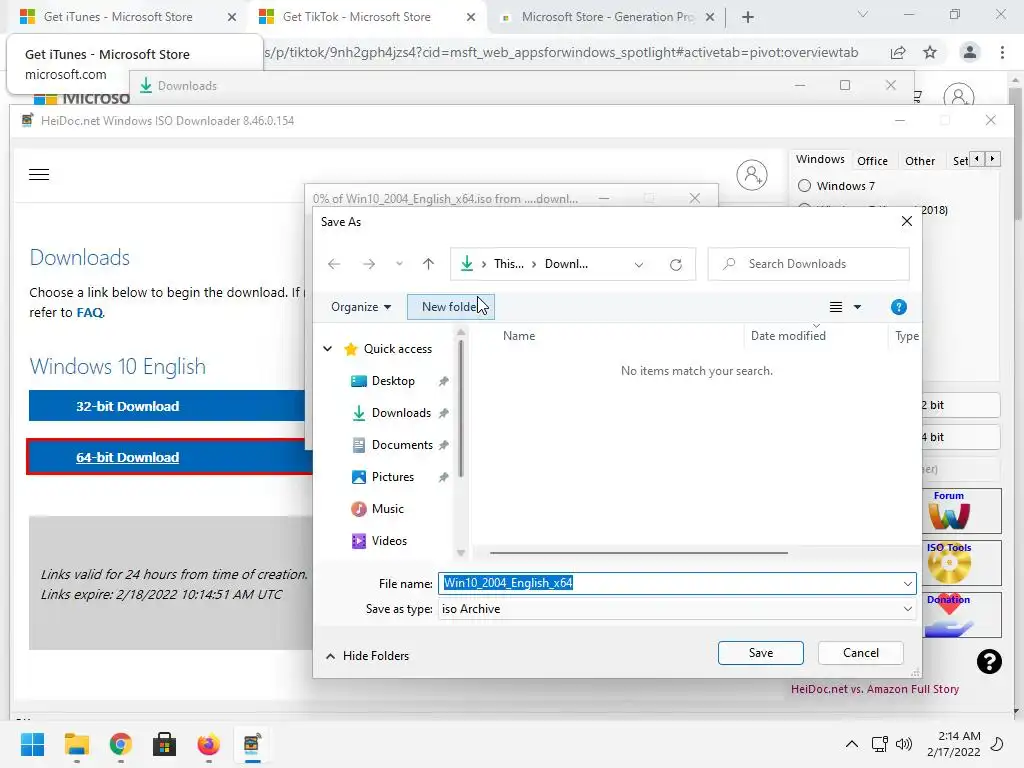1024x768 pixels.
Task: Click the Search Downloads field
Action: tap(808, 264)
